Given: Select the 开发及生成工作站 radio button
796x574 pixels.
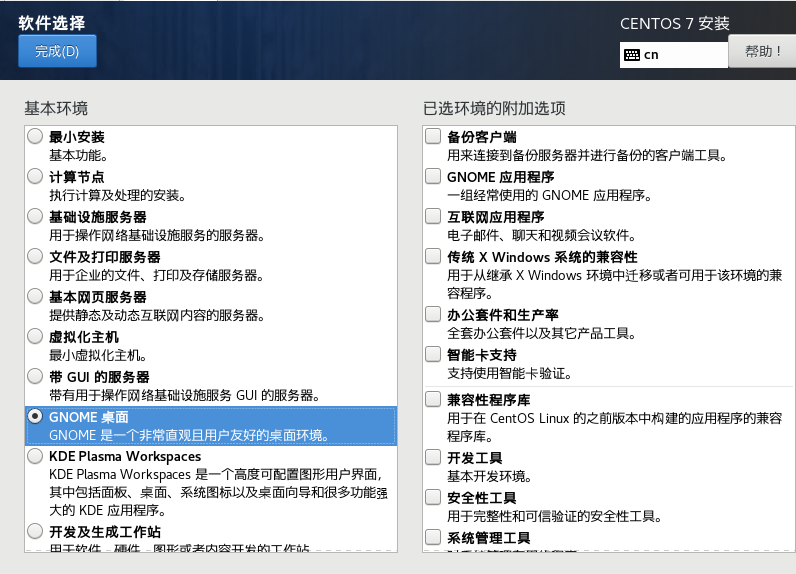Looking at the screenshot, I should [35, 531].
